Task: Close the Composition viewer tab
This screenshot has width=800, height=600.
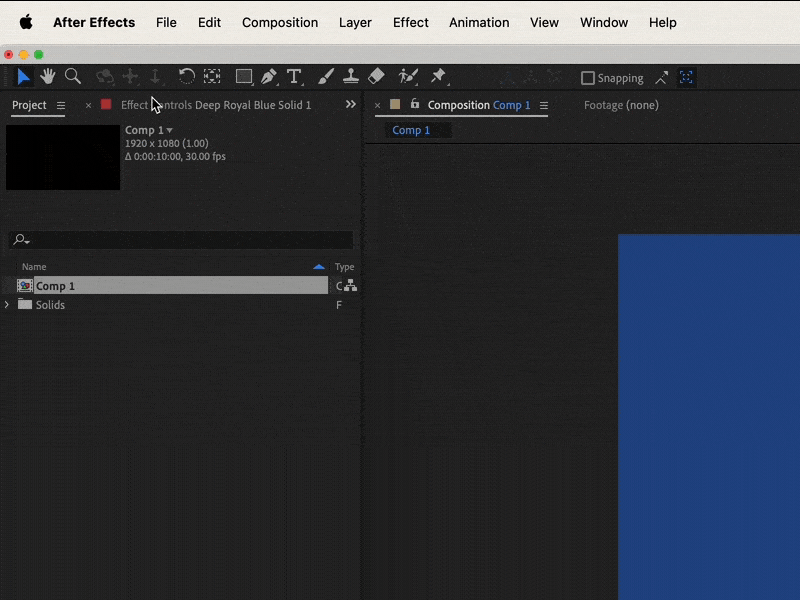Action: (378, 106)
